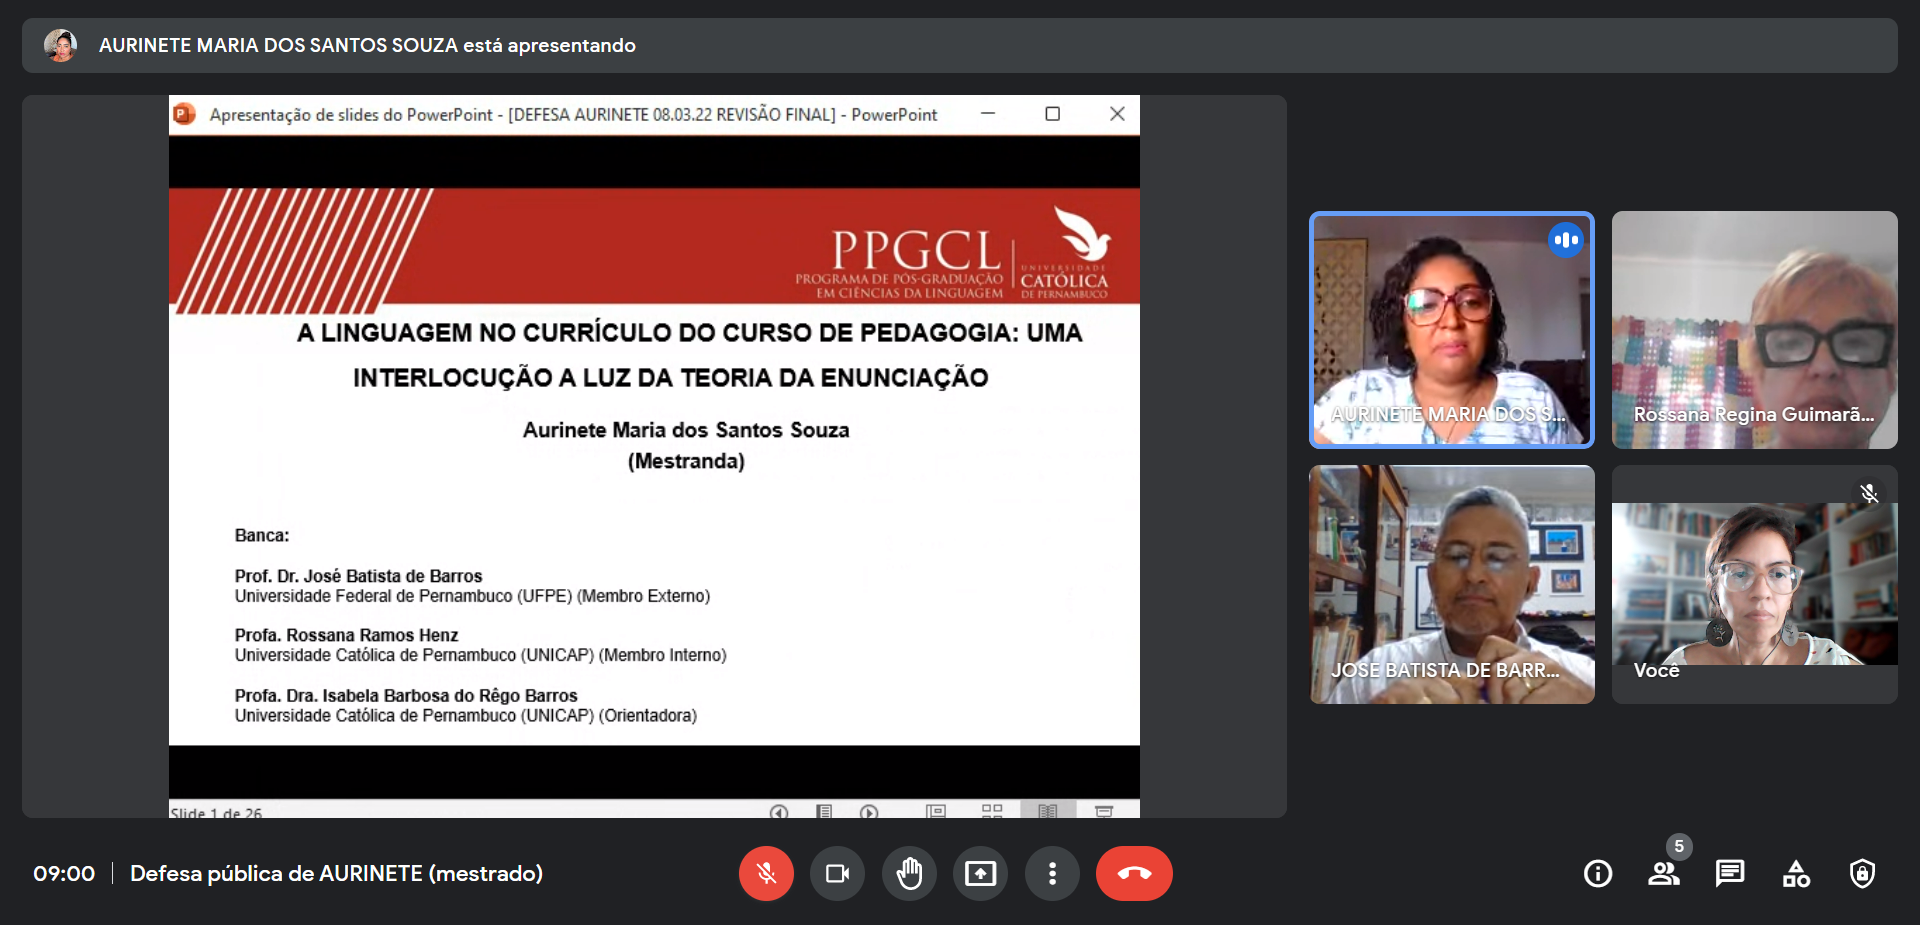Select Rossana Regina Guimarã... video tile
This screenshot has height=925, width=1920.
1754,329
